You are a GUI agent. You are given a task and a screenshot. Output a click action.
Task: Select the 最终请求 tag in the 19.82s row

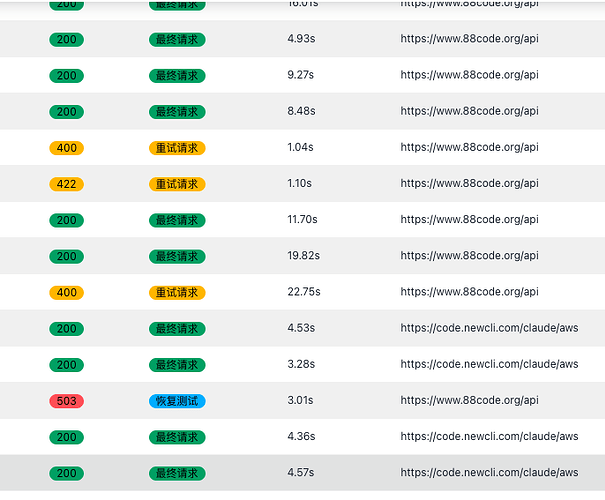coord(177,257)
